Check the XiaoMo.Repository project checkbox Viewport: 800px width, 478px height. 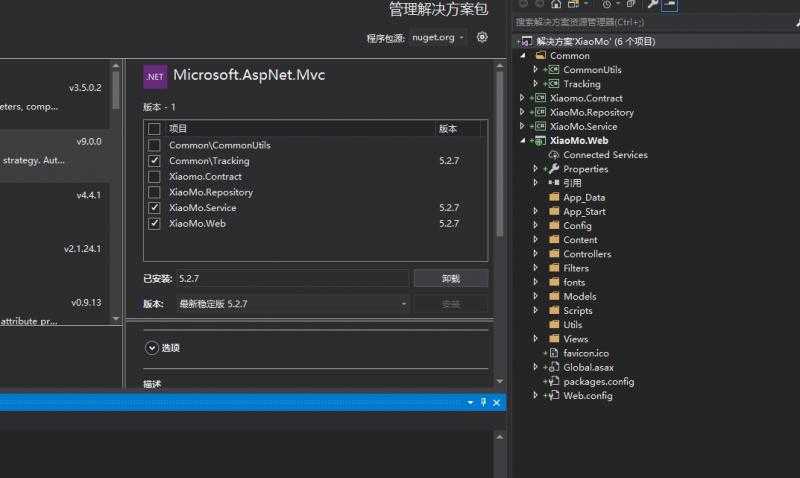click(x=154, y=192)
